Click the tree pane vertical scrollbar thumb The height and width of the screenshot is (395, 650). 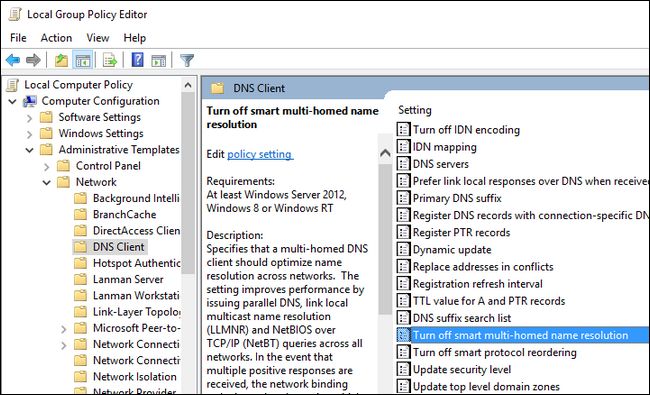click(x=188, y=183)
